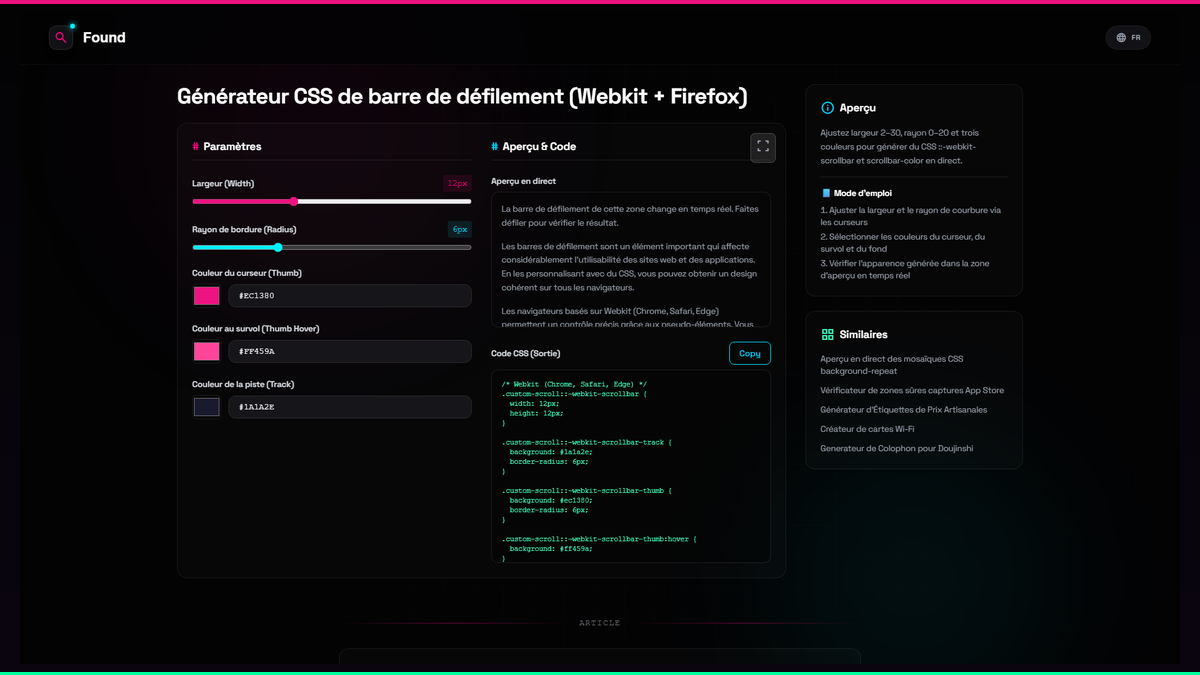The height and width of the screenshot is (675, 1200).
Task: Click the -webkit-scrollbar-thumb:hover code line
Action: [x=599, y=539]
